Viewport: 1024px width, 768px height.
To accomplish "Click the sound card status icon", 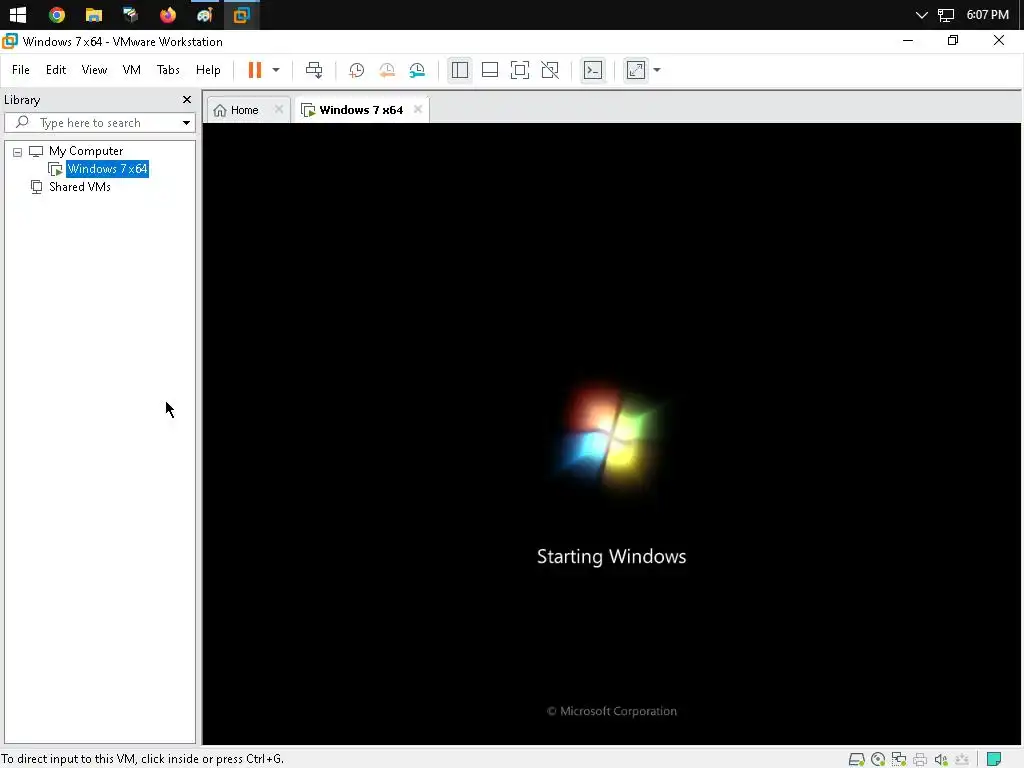I will [x=941, y=759].
